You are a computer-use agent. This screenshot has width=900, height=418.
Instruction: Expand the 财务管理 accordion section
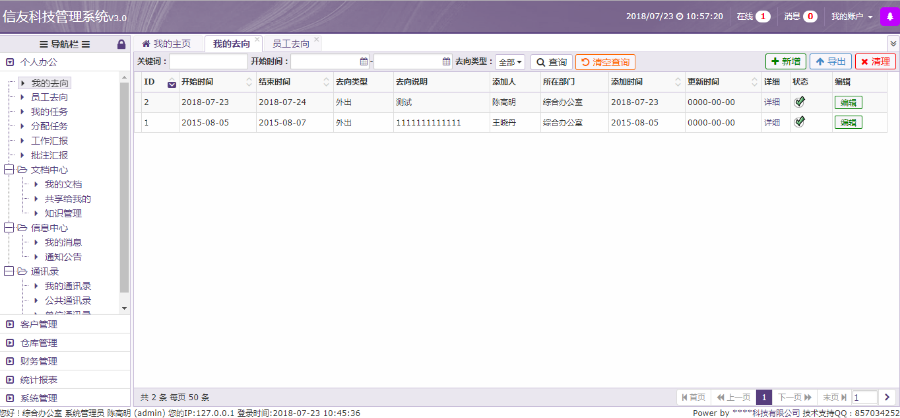tap(65, 361)
